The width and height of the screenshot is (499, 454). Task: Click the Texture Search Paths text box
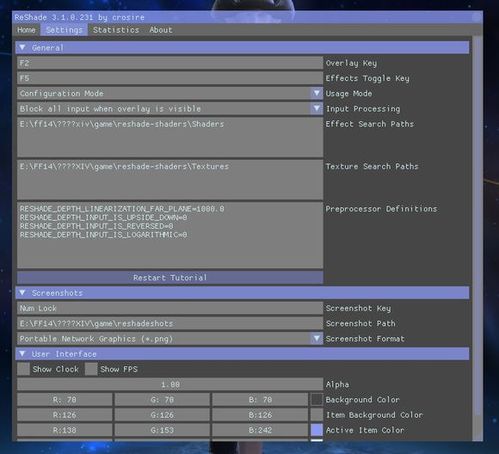(x=170, y=180)
